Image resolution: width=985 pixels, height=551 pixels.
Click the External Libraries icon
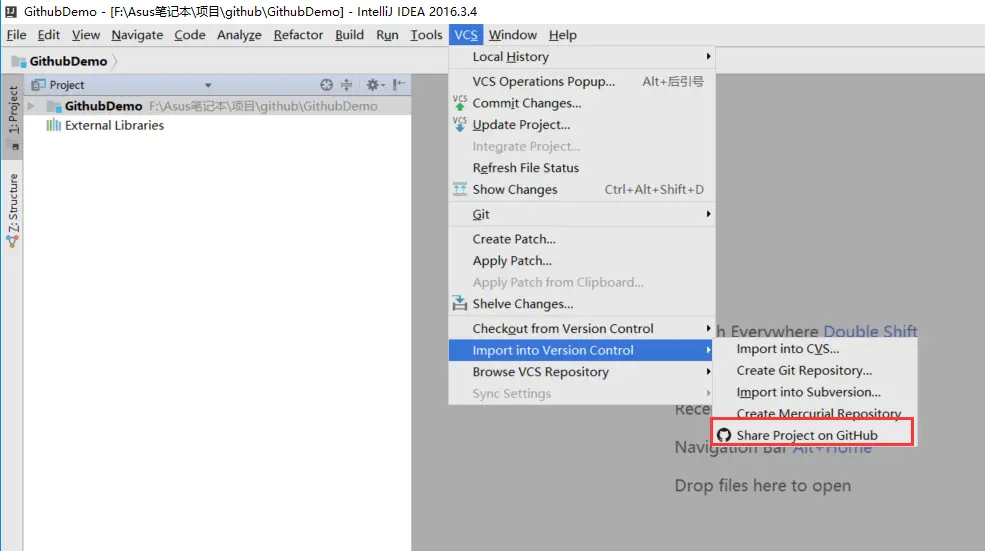tap(53, 125)
